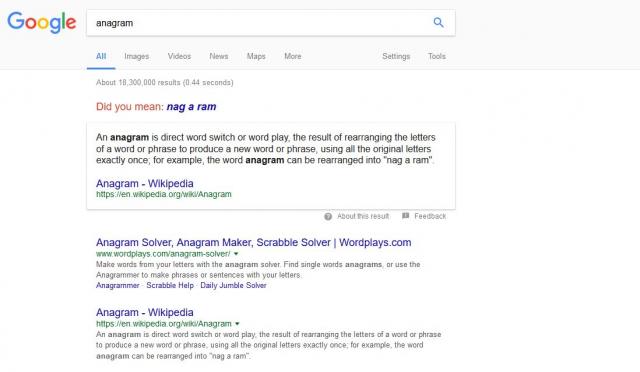Click the featured snippet definition paragraph
This screenshot has height=372, width=640.
pyautogui.click(x=266, y=149)
